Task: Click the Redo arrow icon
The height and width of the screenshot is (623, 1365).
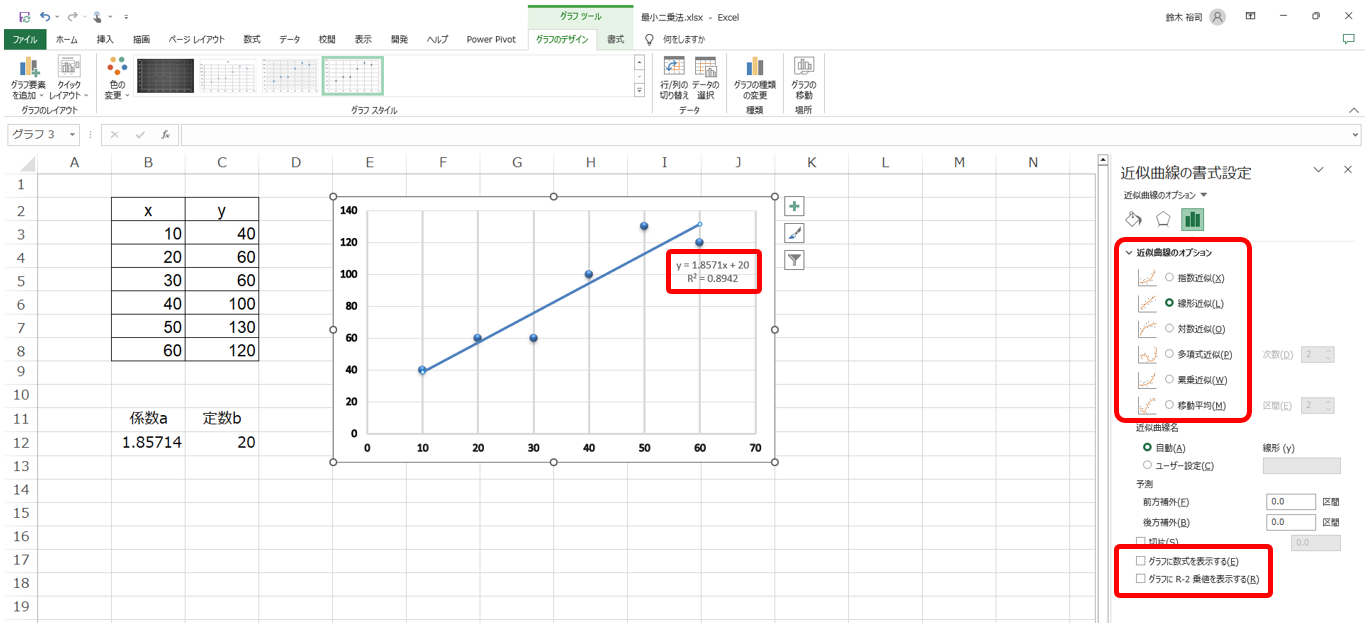Action: pos(71,17)
